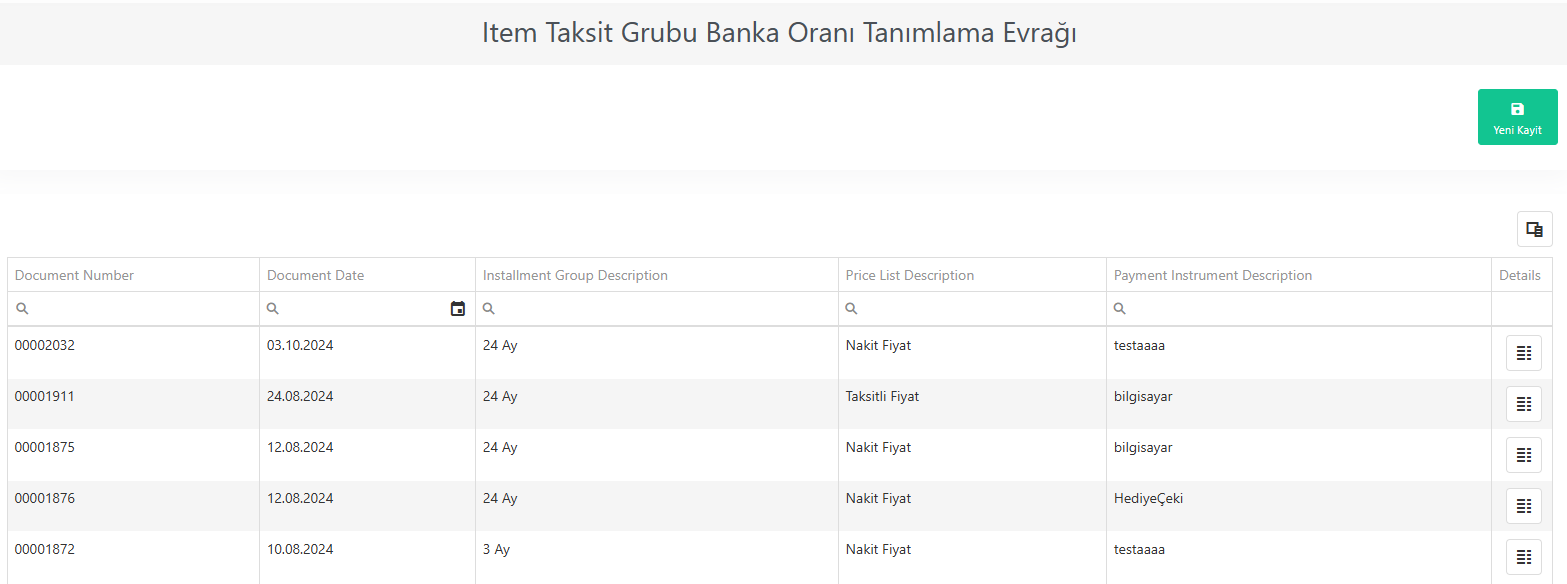Focus the Document Number filter field
Image resolution: width=1567 pixels, height=584 pixels.
(133, 309)
